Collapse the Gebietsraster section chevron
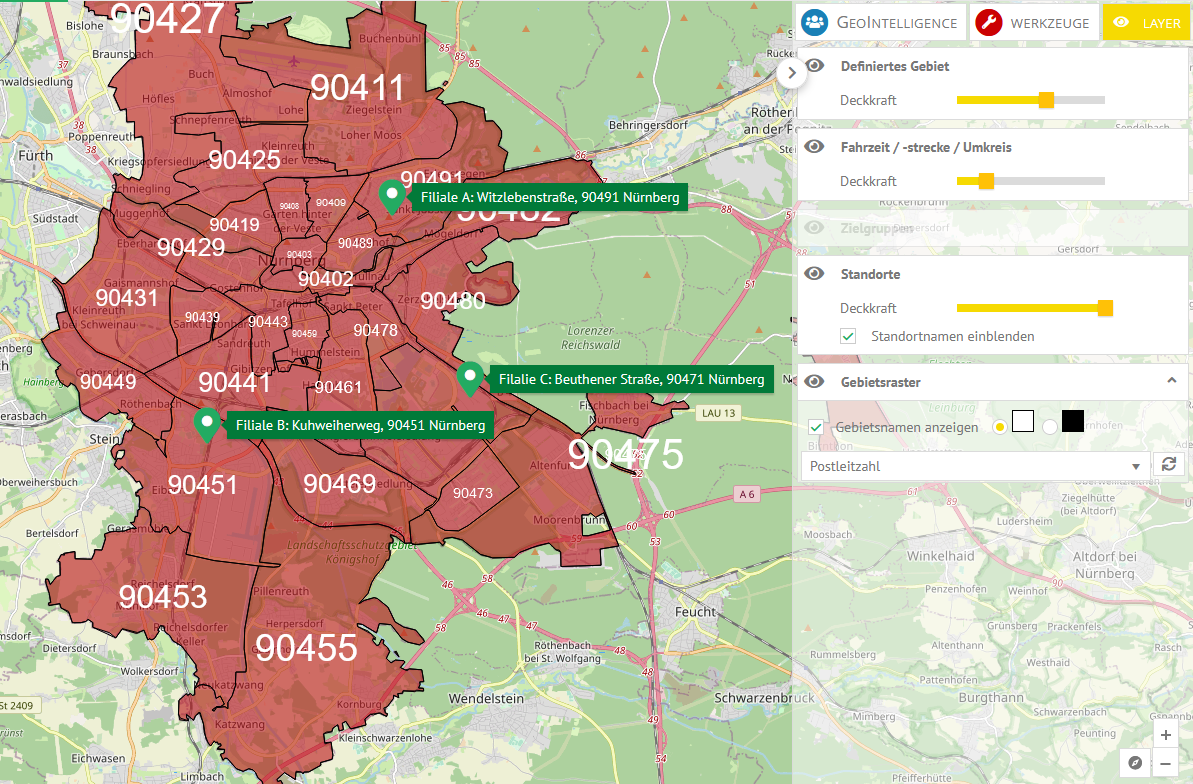The image size is (1193, 784). 1172,381
